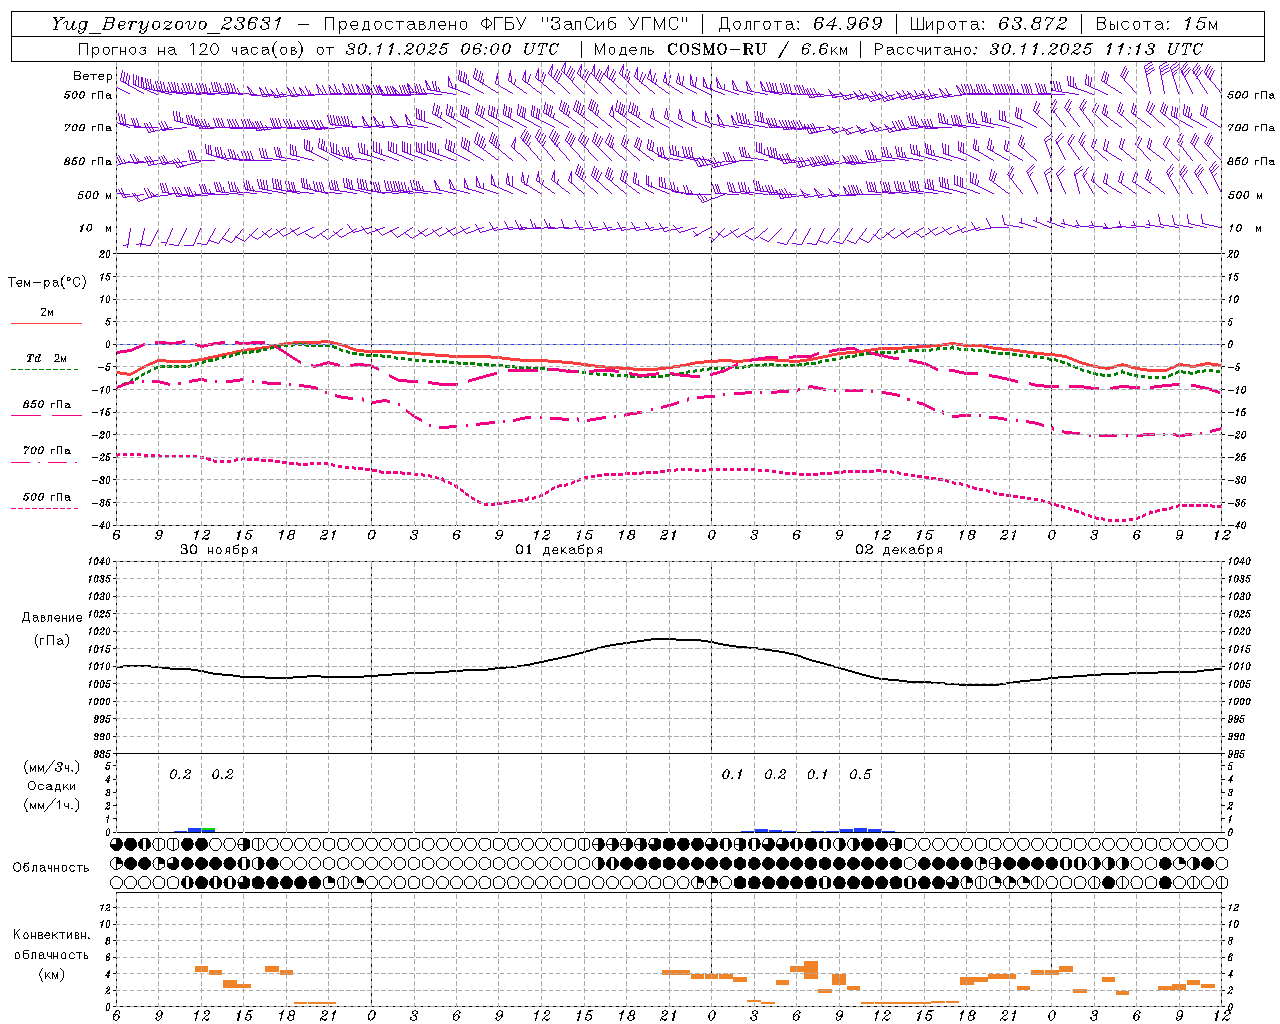
Task: Click the 500 м wind level label on left
Action: click(96, 195)
